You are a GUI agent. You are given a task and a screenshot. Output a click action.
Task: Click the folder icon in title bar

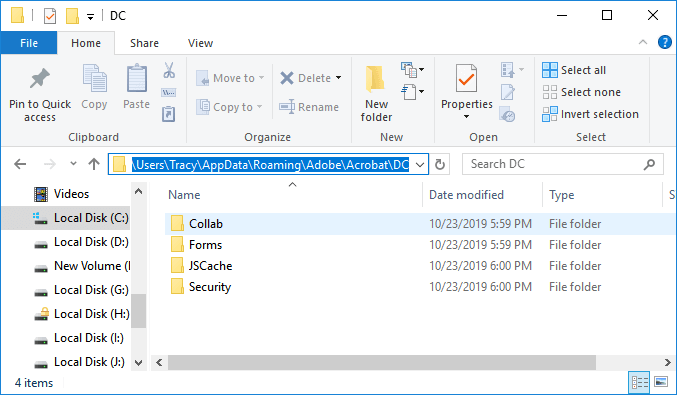[18, 15]
